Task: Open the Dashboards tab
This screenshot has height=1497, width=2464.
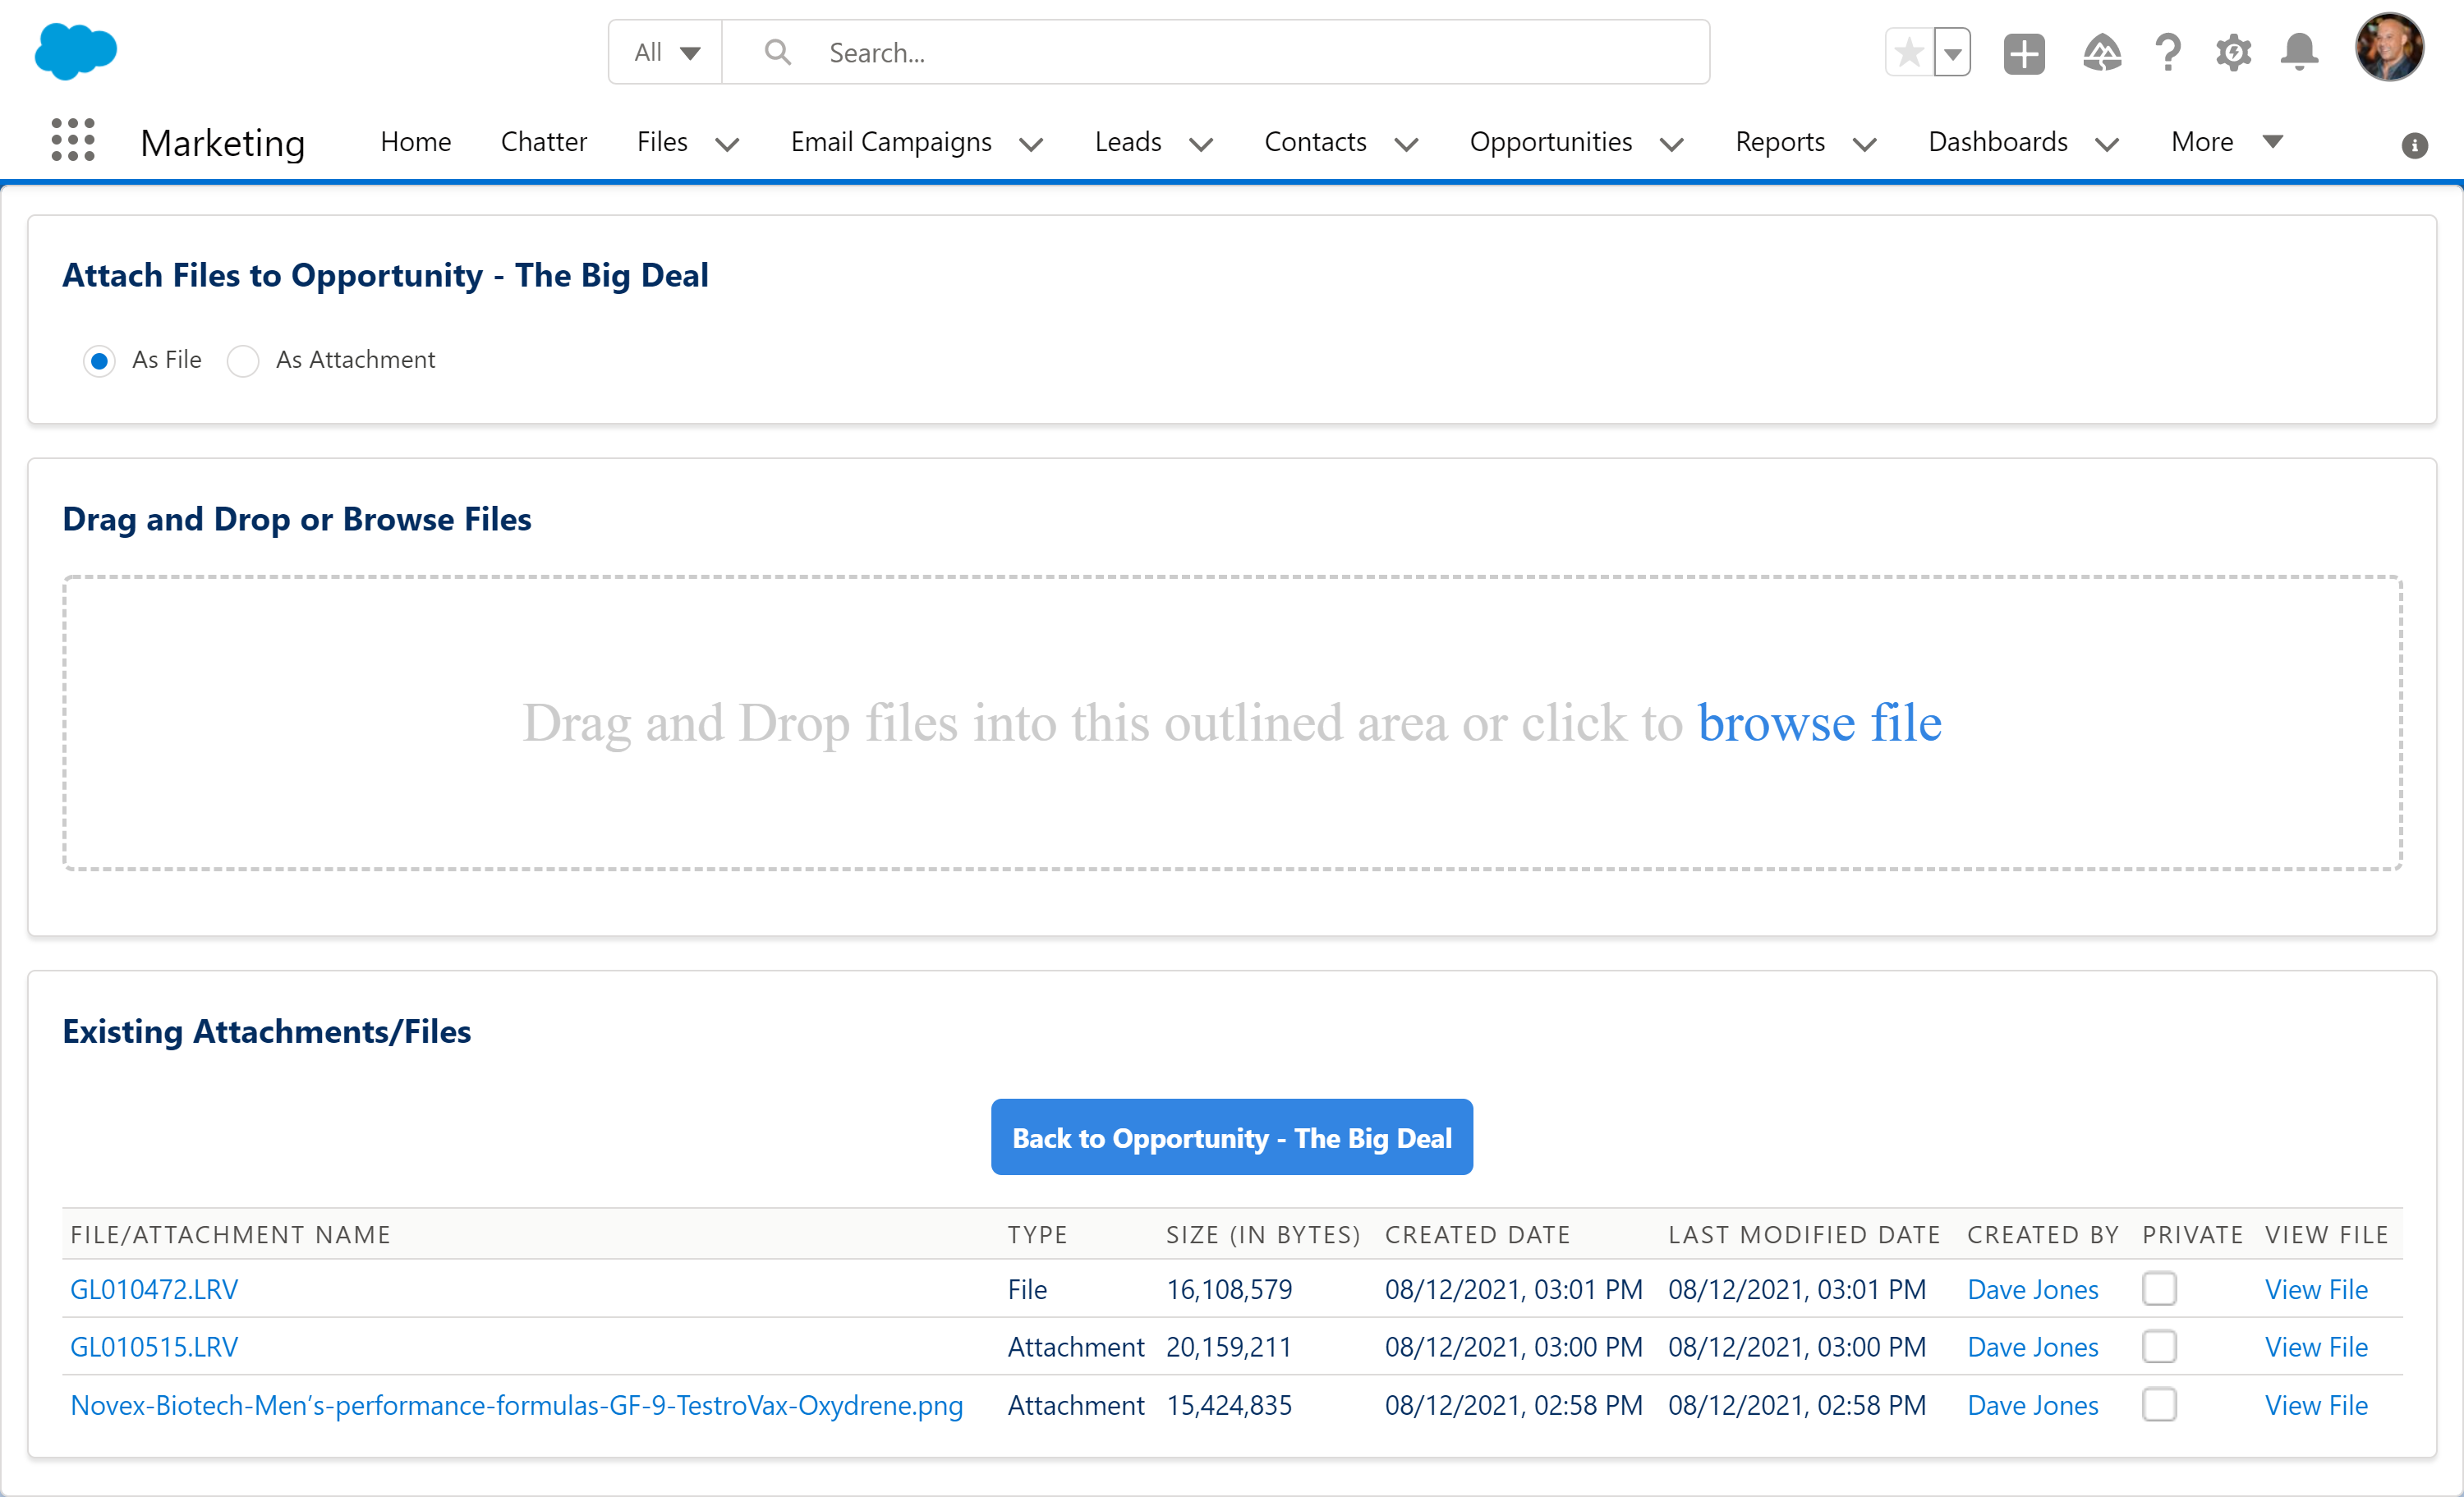Action: pos(1998,142)
